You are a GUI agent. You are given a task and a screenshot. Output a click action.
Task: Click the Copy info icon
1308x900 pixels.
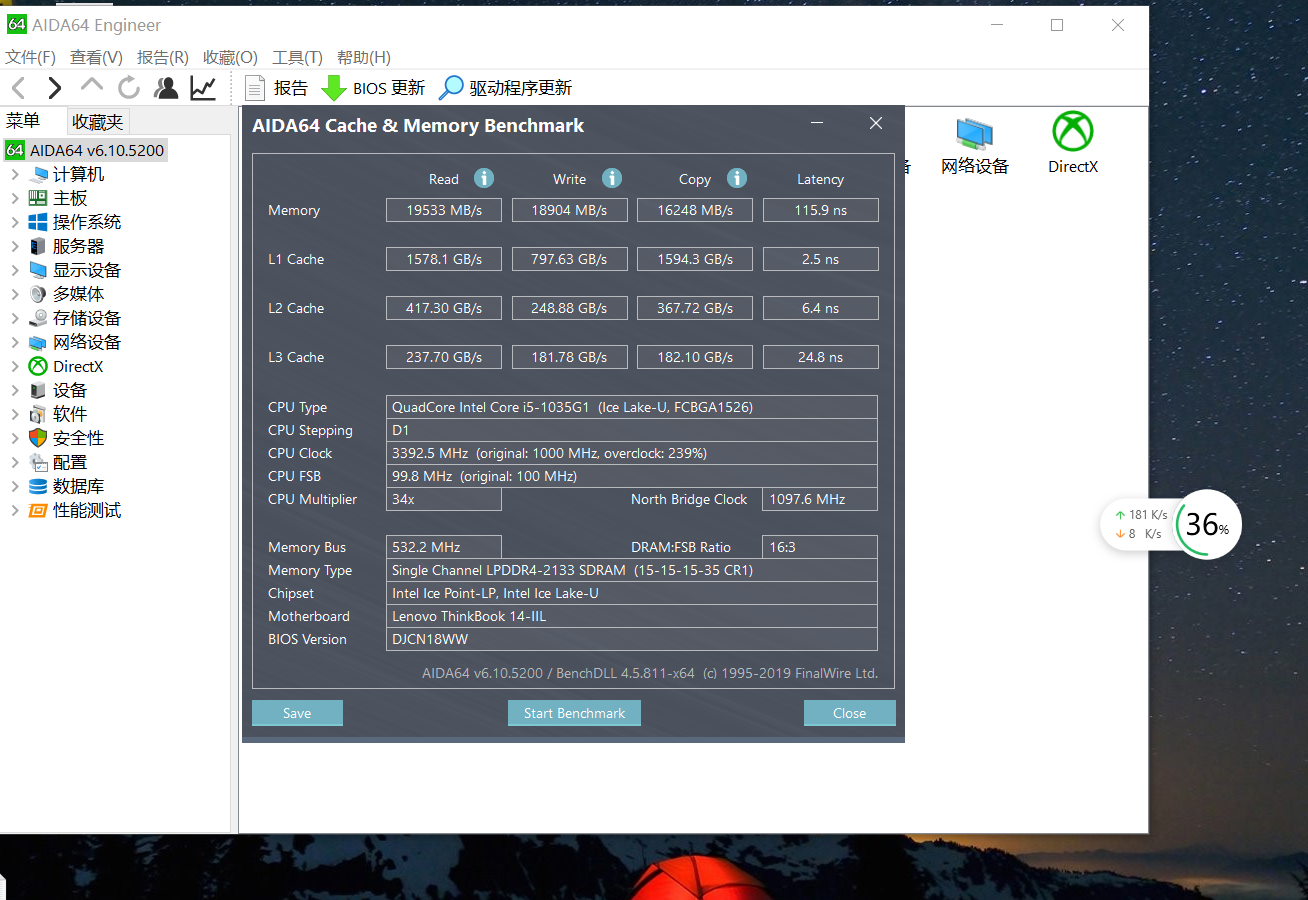click(737, 178)
